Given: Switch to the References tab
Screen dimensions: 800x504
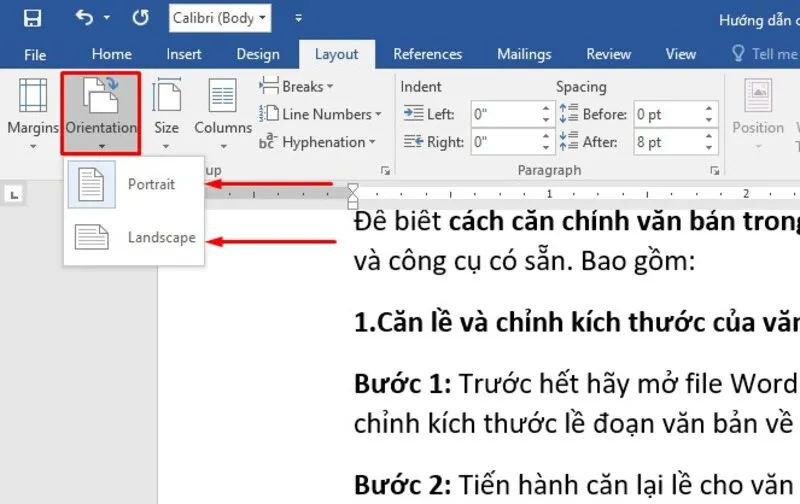Looking at the screenshot, I should (428, 54).
